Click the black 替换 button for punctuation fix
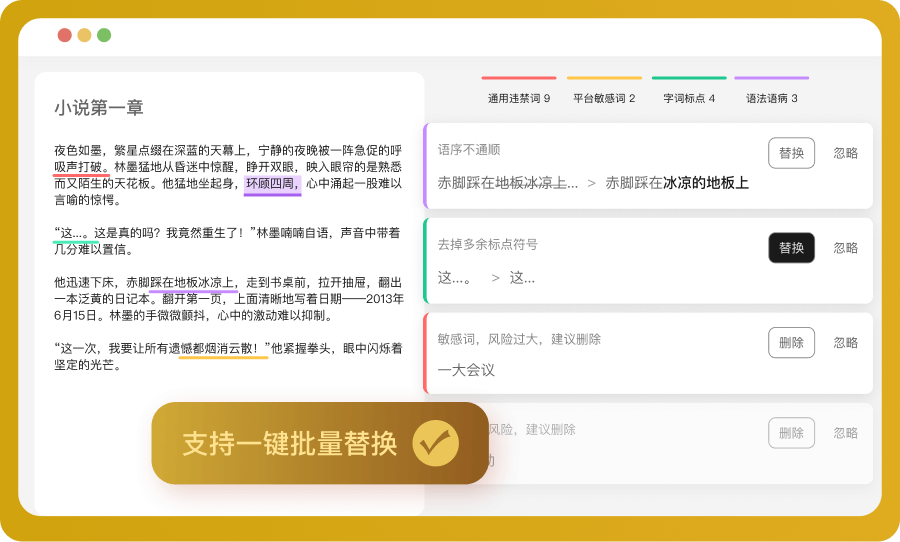The height and width of the screenshot is (542, 900). (791, 248)
